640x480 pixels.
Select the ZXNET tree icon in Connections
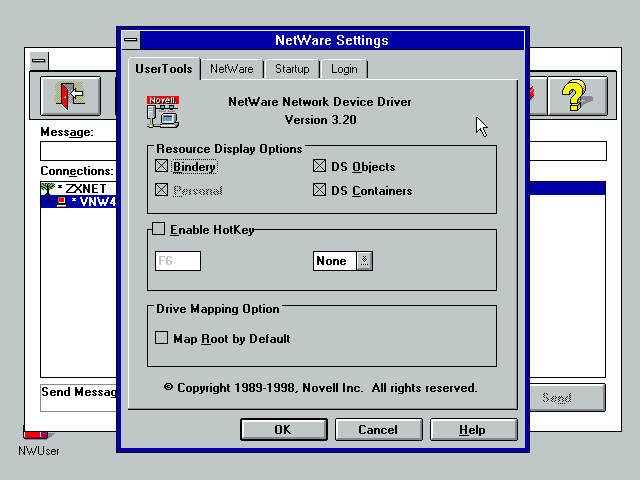tap(48, 189)
